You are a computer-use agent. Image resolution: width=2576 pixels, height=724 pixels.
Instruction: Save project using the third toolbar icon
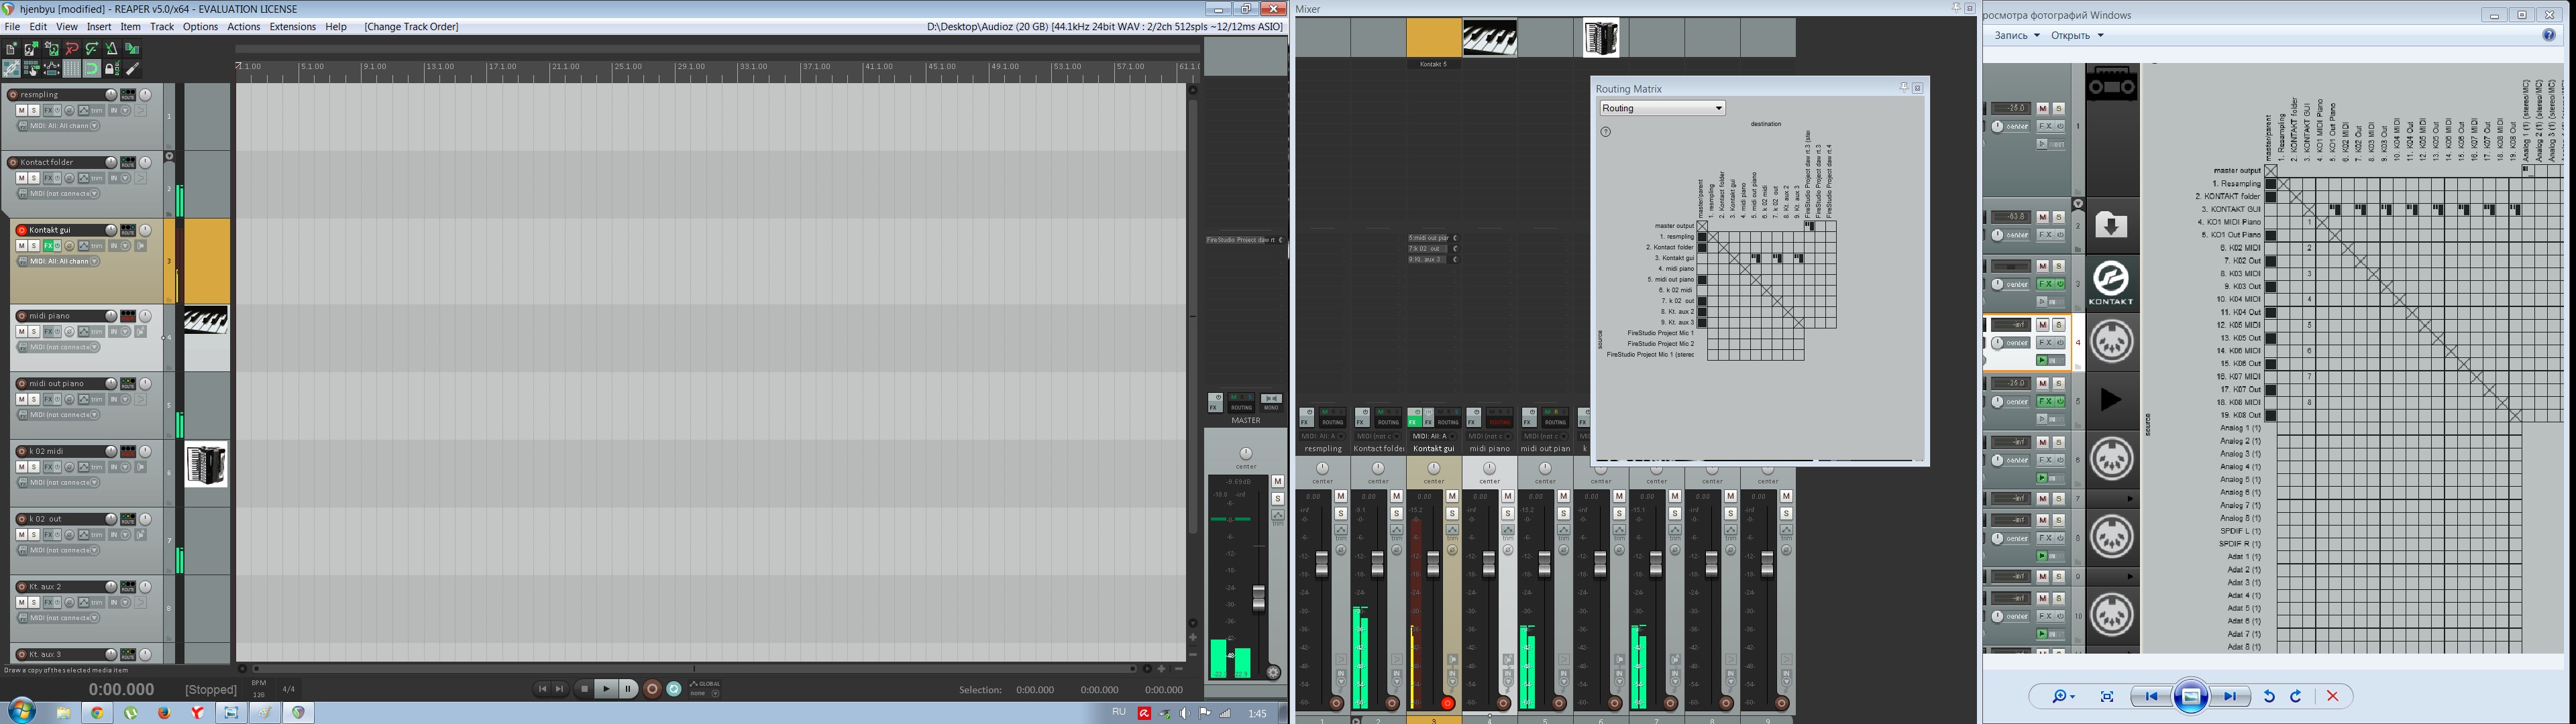pos(51,48)
